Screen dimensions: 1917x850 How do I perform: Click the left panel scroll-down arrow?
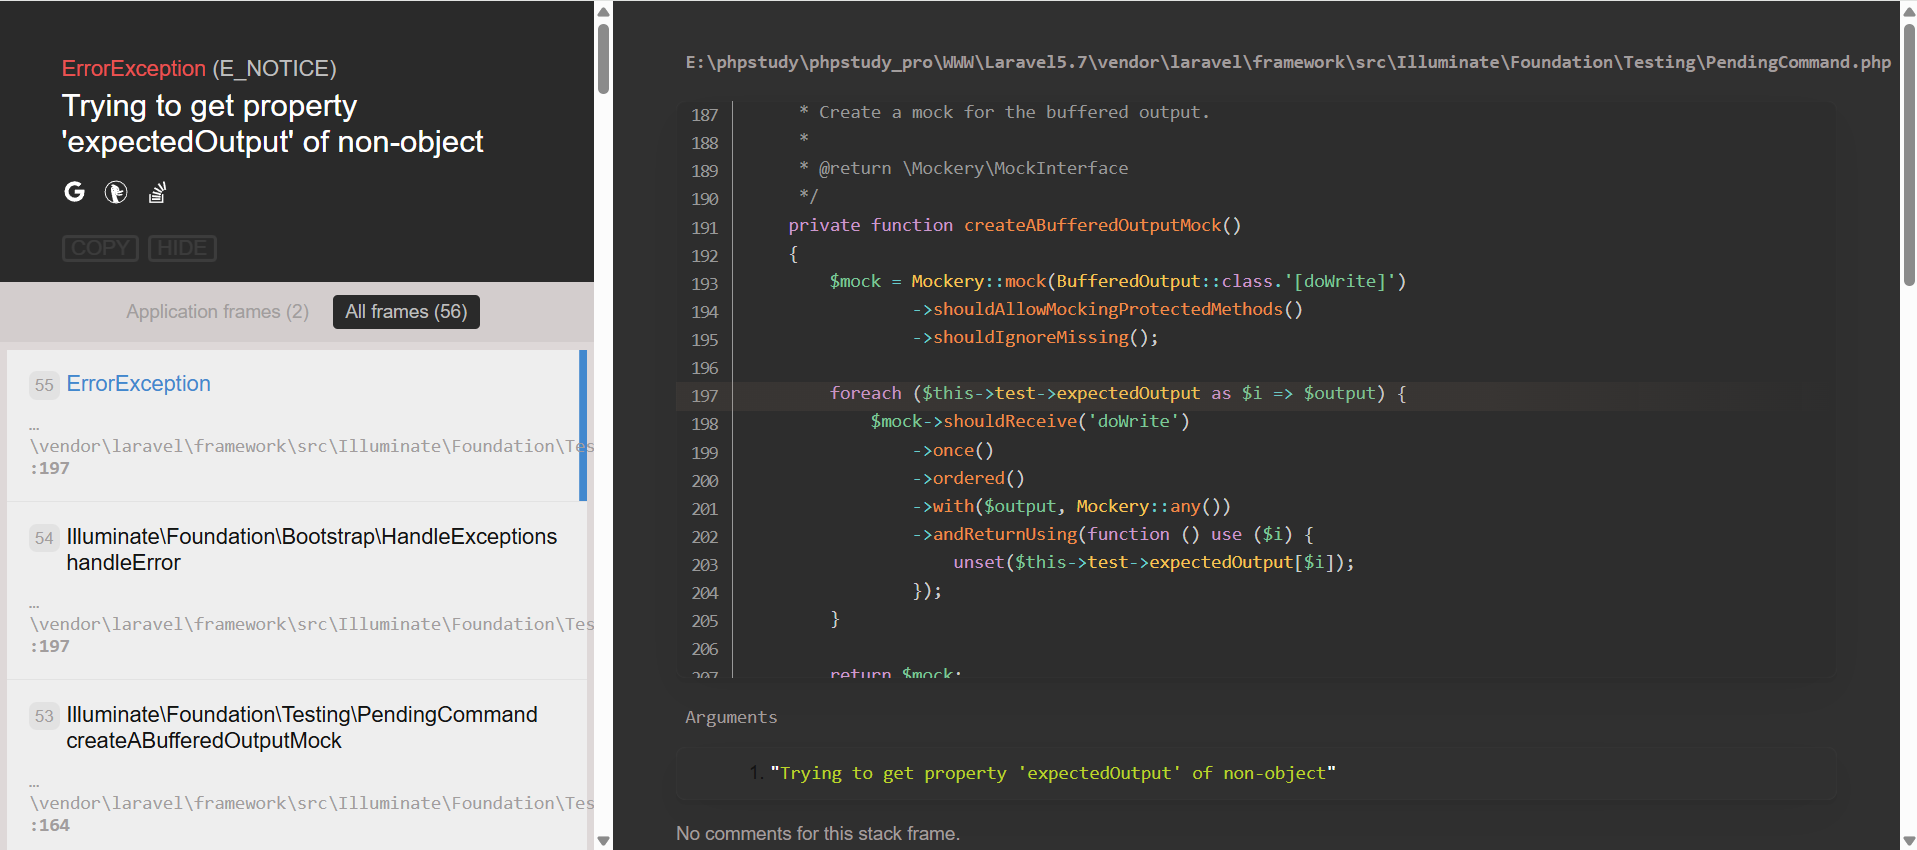click(603, 840)
